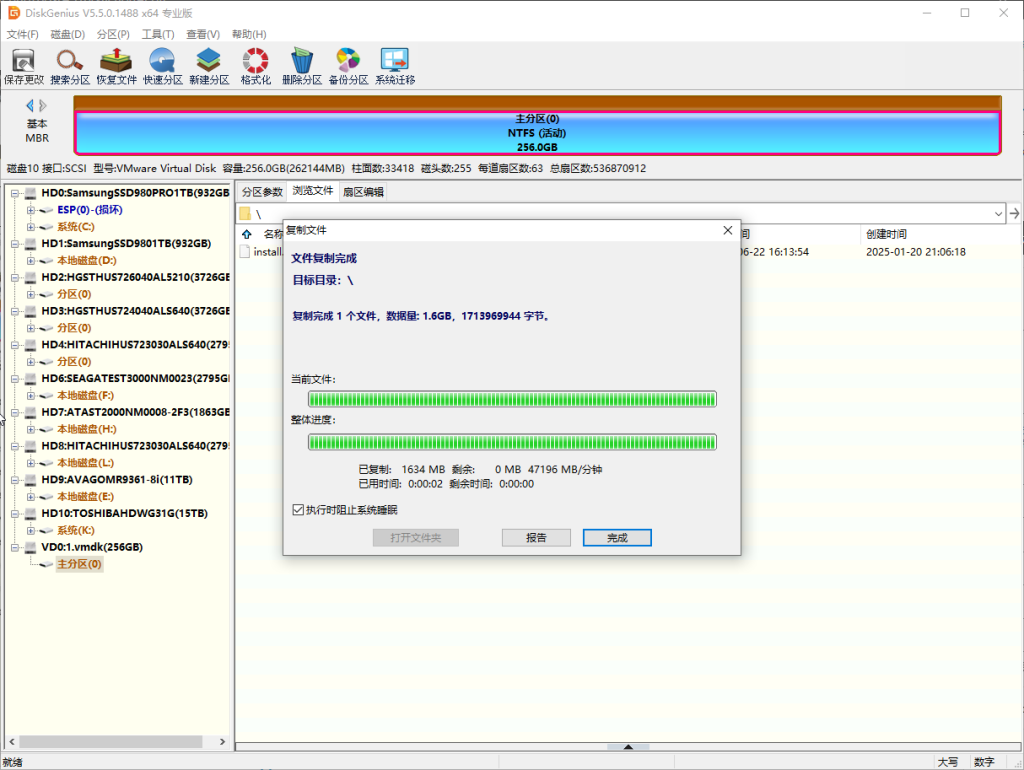Click the 主分区(0) NTFS partition bar

(537, 133)
